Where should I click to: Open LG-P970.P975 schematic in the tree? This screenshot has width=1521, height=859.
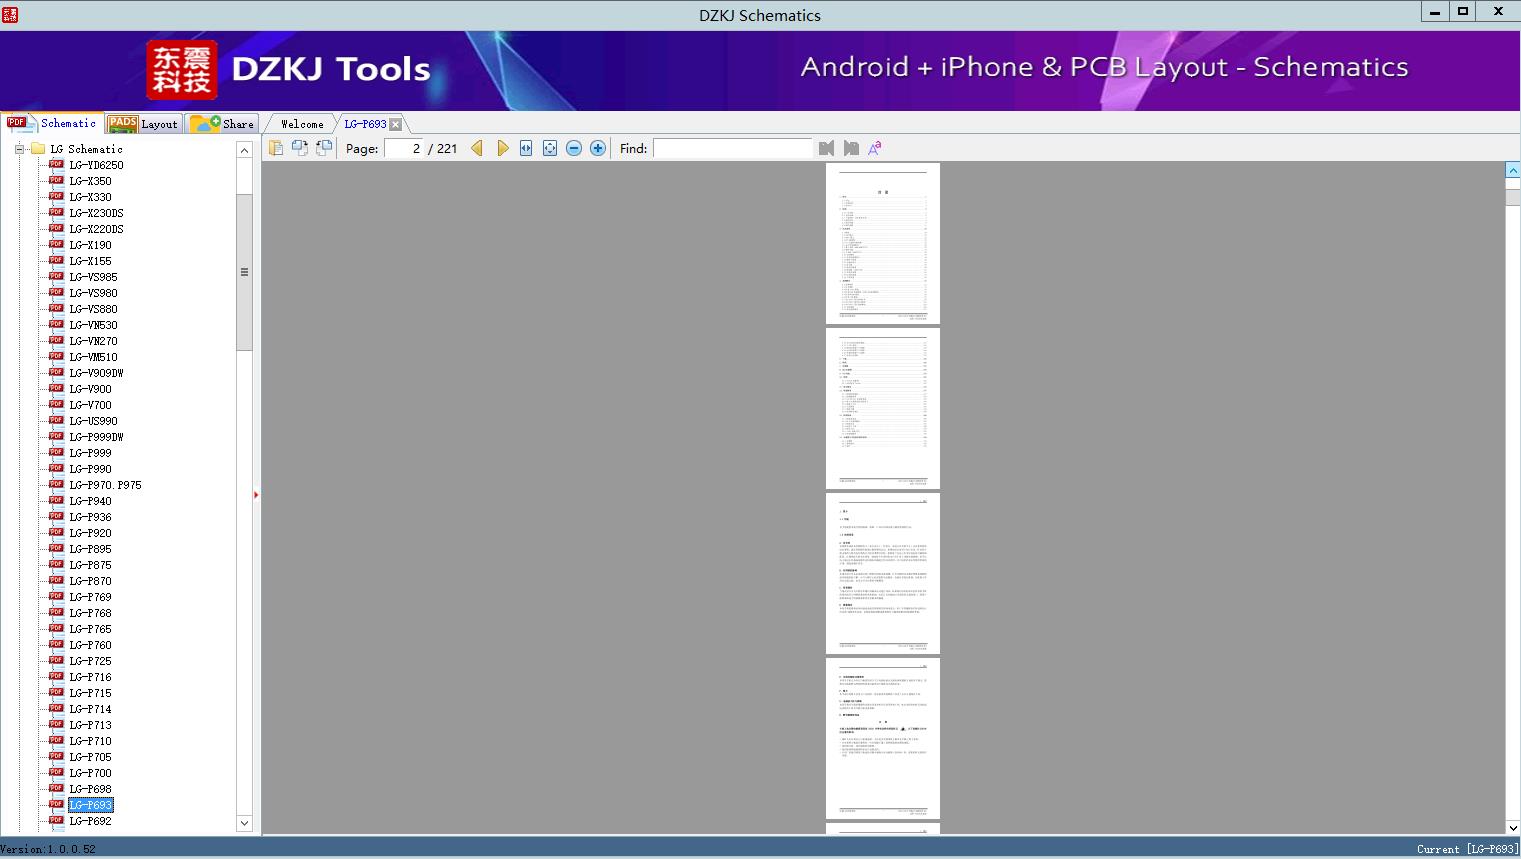(x=105, y=485)
